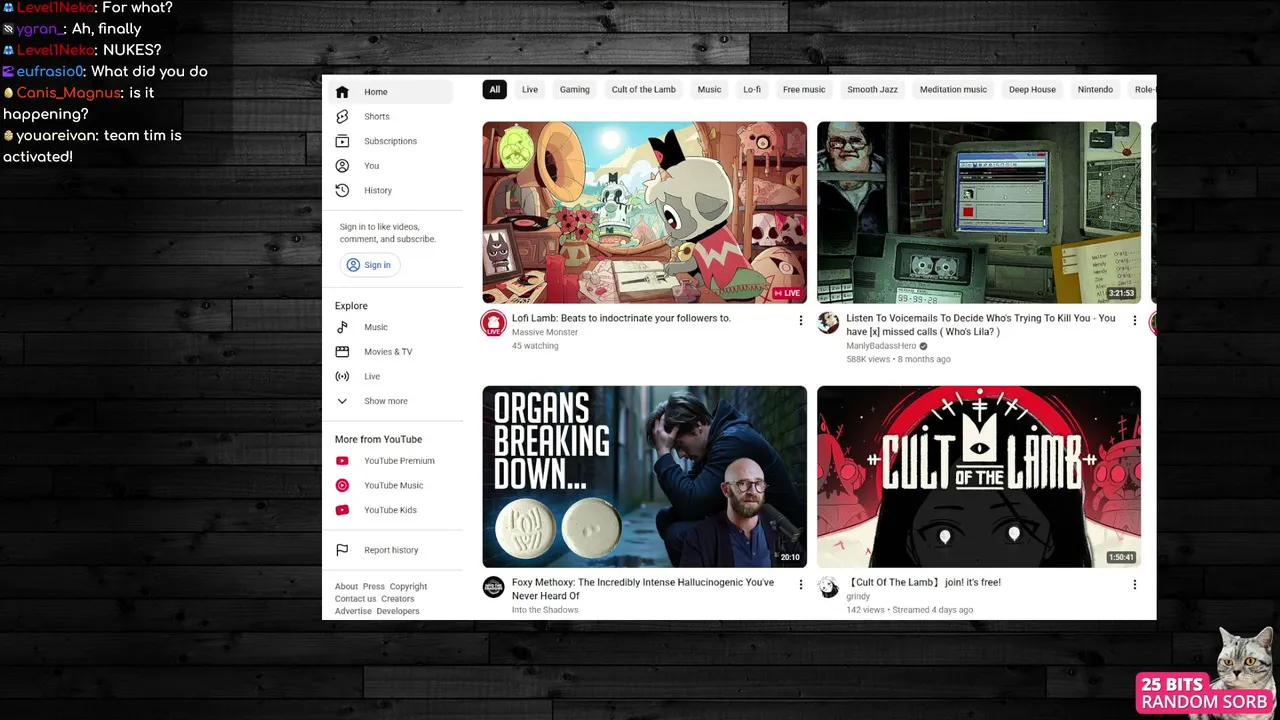Image resolution: width=1280 pixels, height=720 pixels.
Task: Open the three-dot menu for Foxy Methoxy video
Action: (800, 584)
